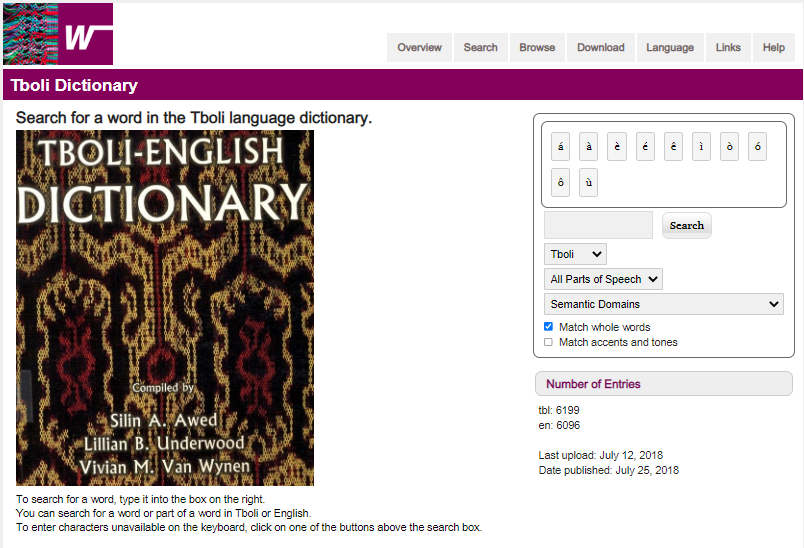
Task: Insert the ù character button
Action: [x=589, y=182]
